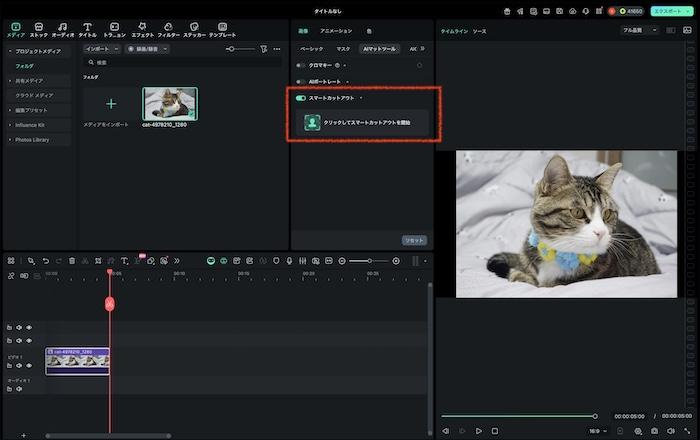Open the フル品質 preview quality dropdown
Screen dimensions: 700x440
point(640,31)
